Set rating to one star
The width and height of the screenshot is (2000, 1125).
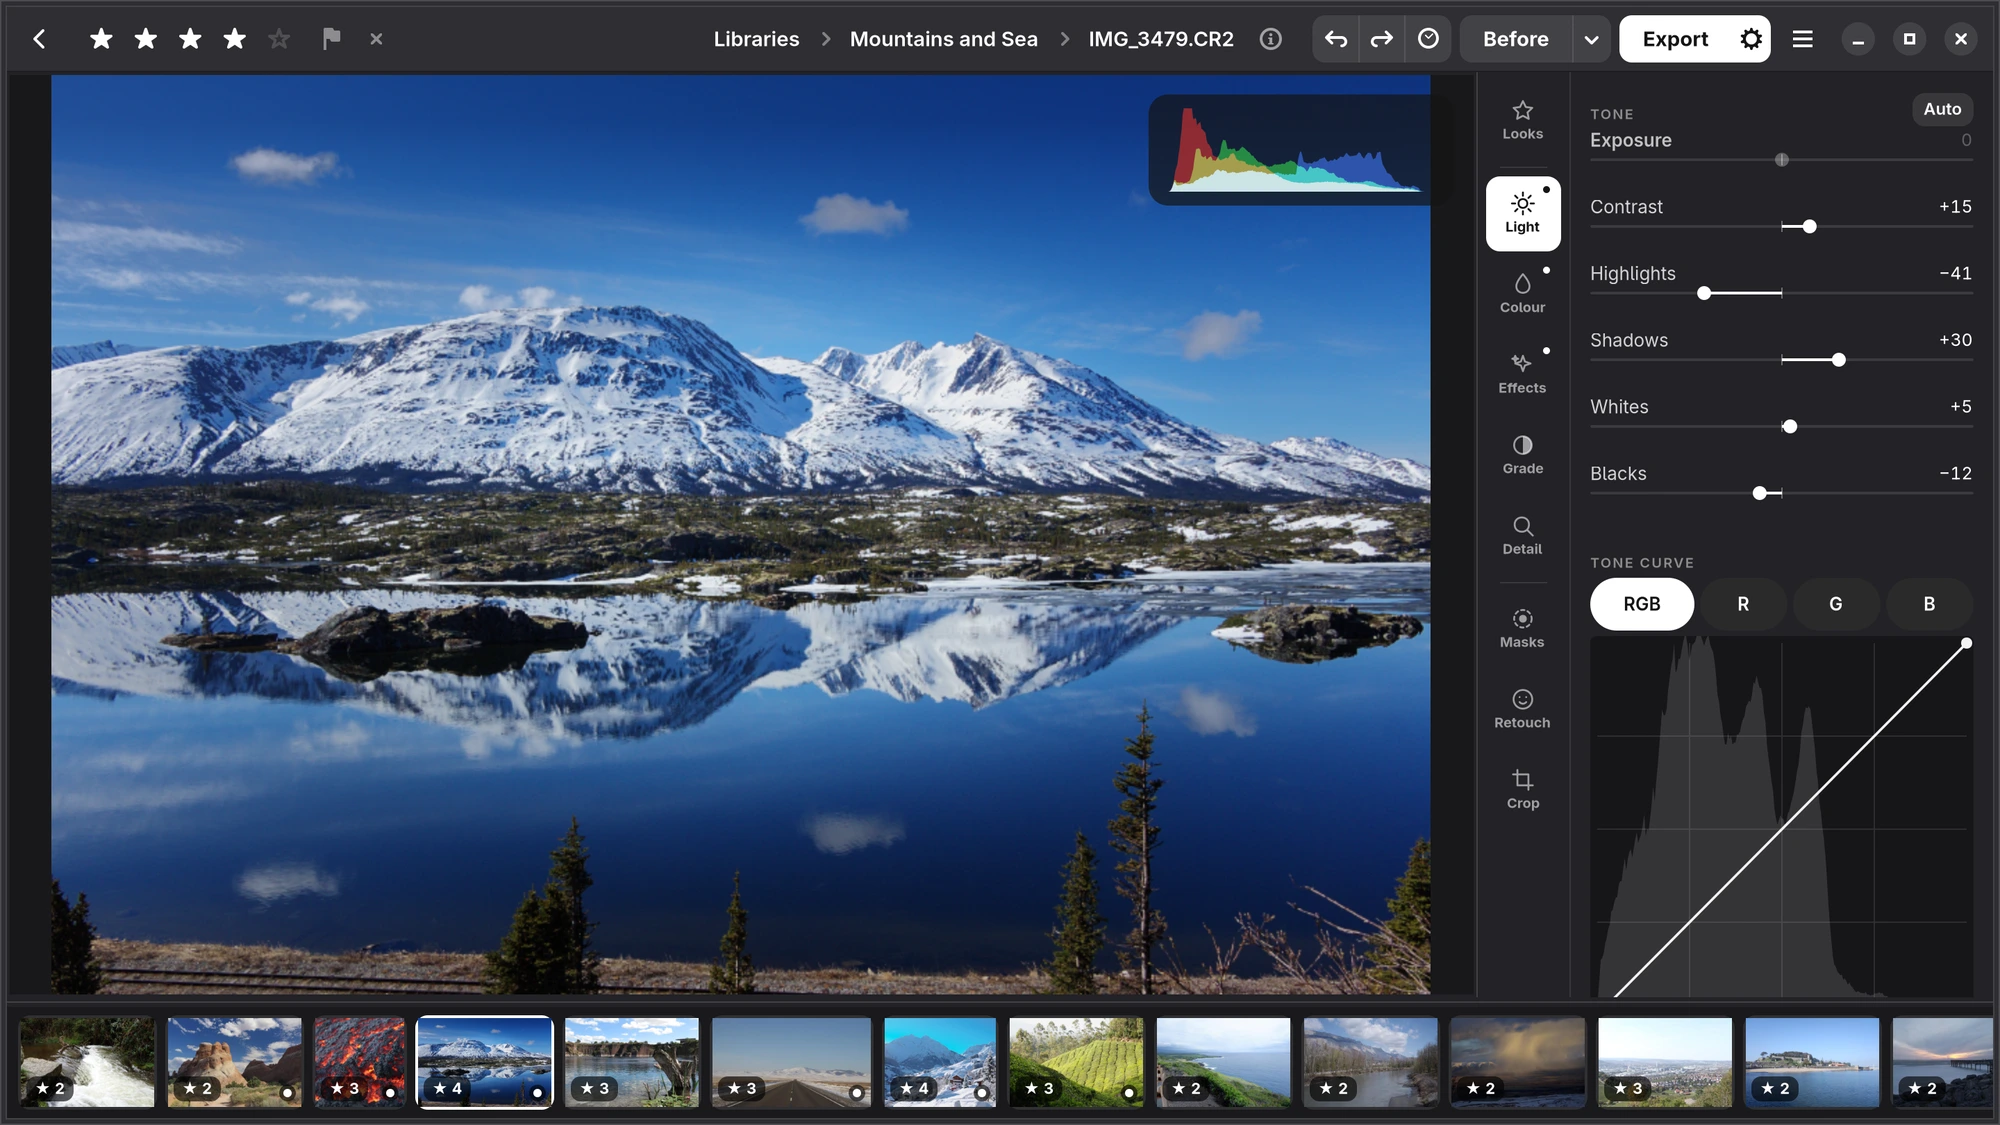pos(101,39)
